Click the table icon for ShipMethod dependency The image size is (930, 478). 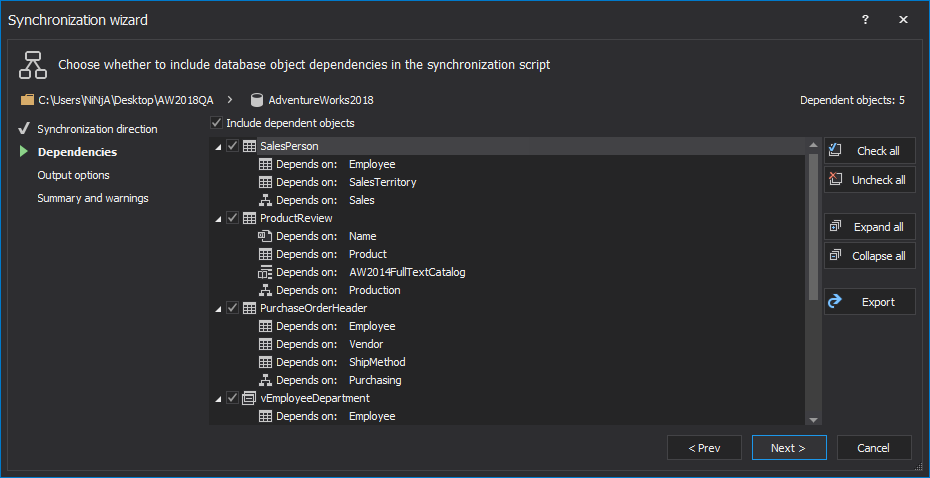click(x=266, y=362)
